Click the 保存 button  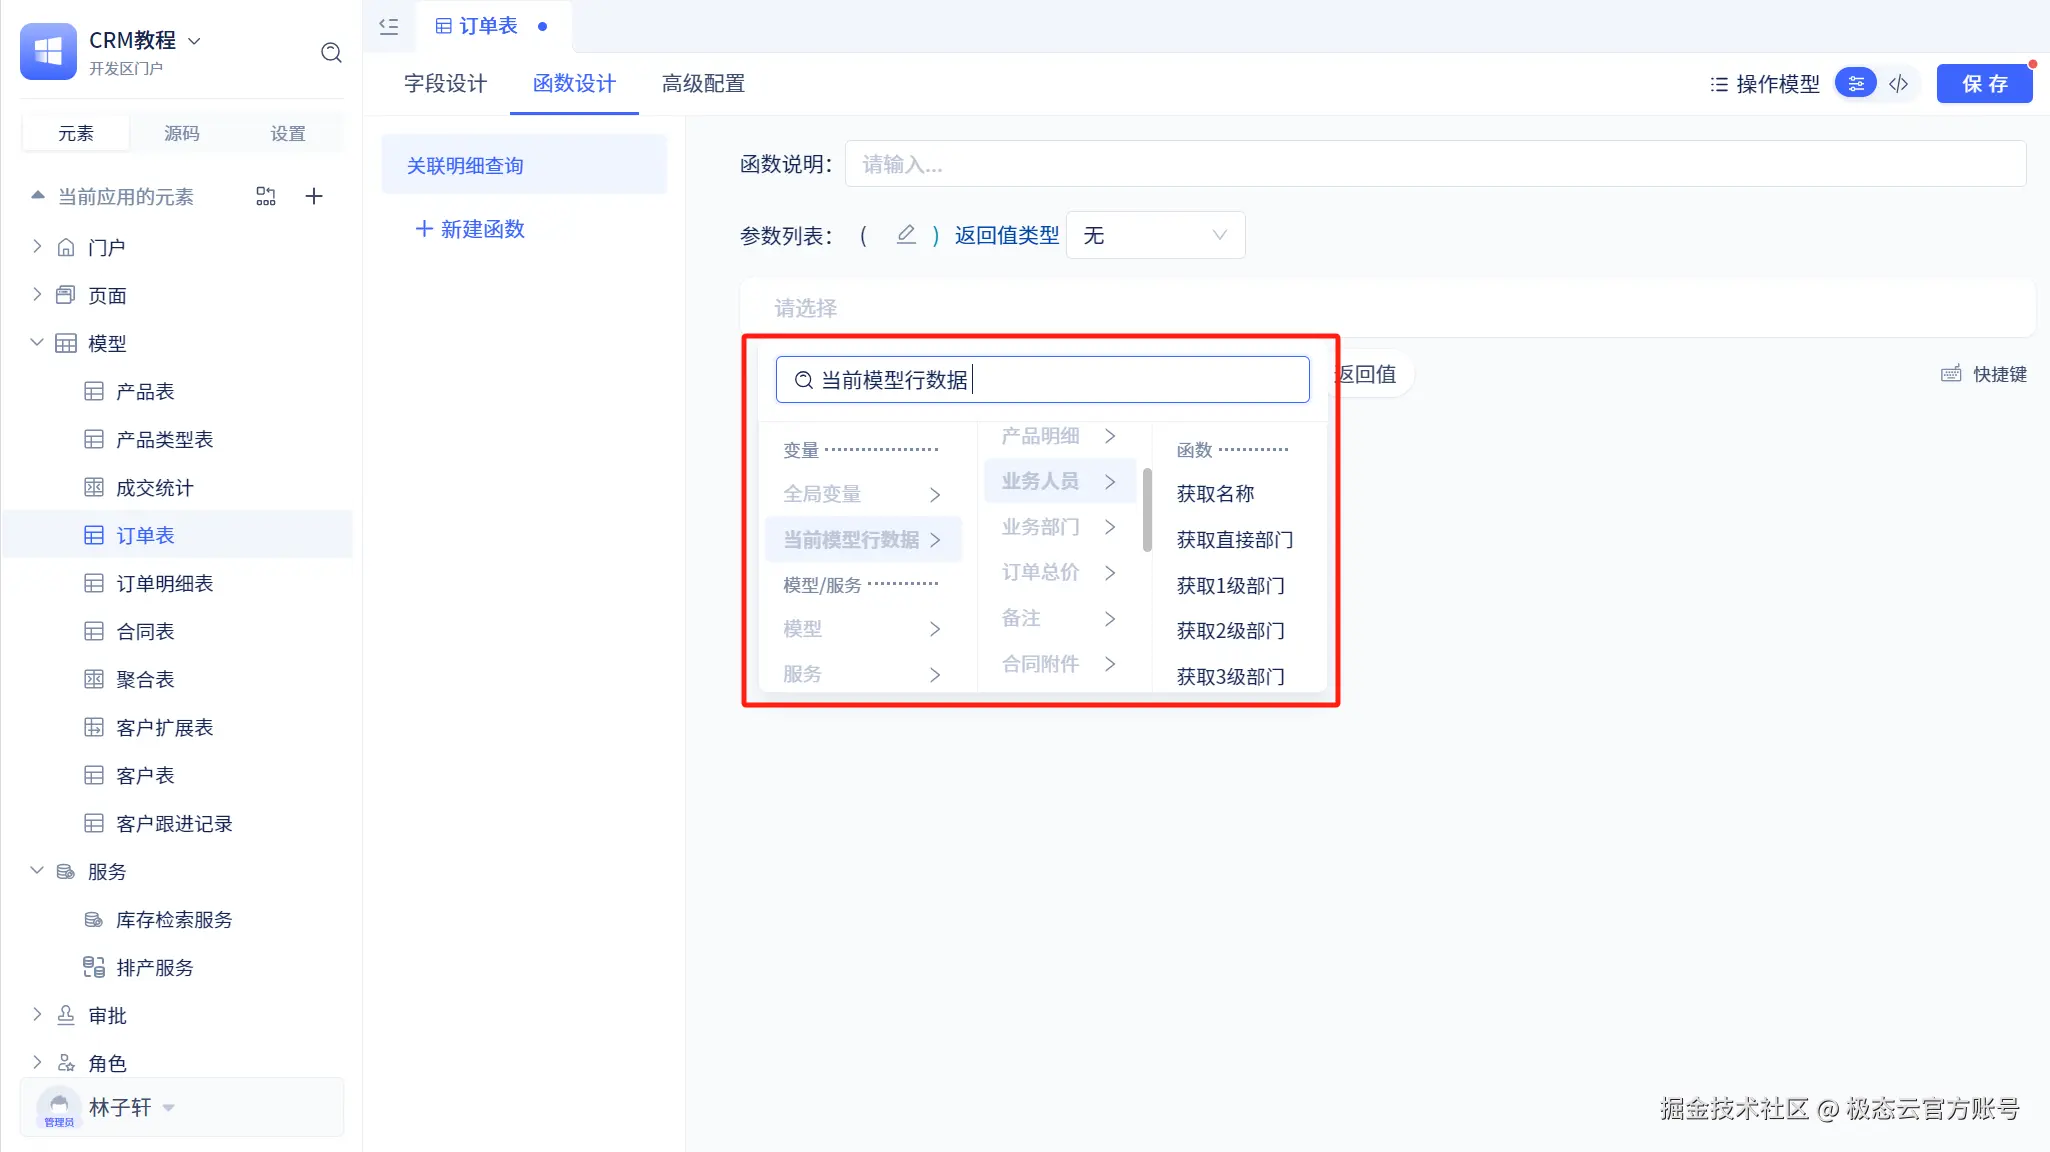pyautogui.click(x=1984, y=84)
